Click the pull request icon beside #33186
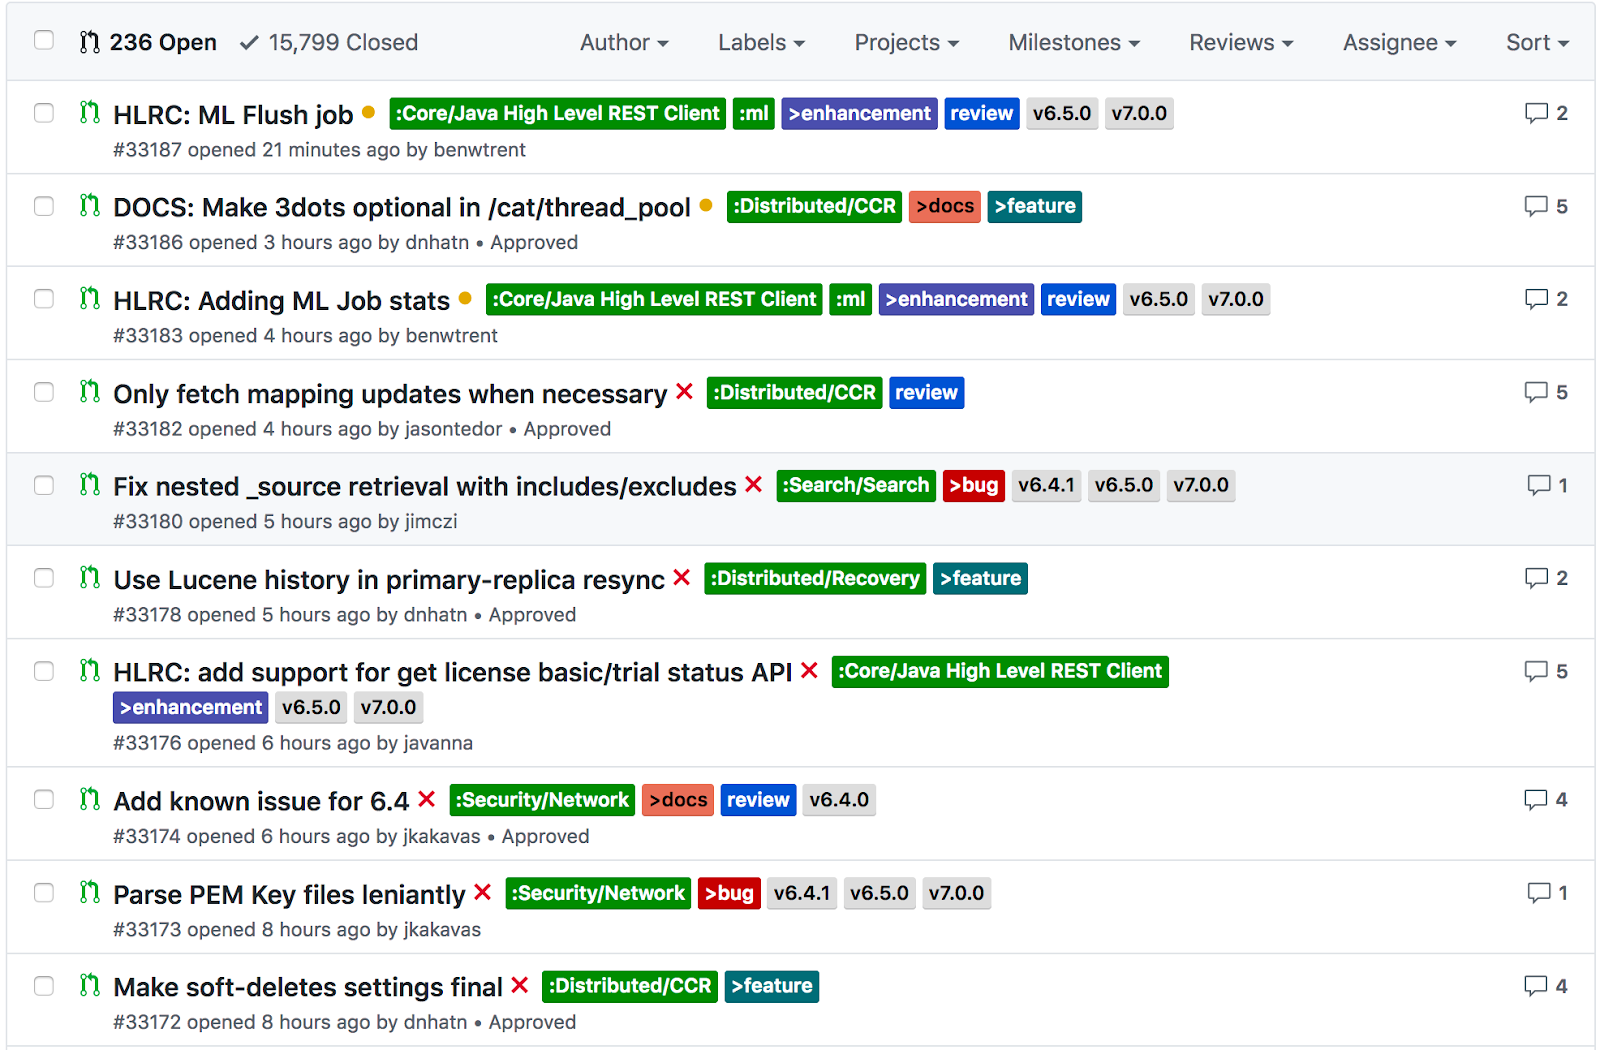 point(90,206)
